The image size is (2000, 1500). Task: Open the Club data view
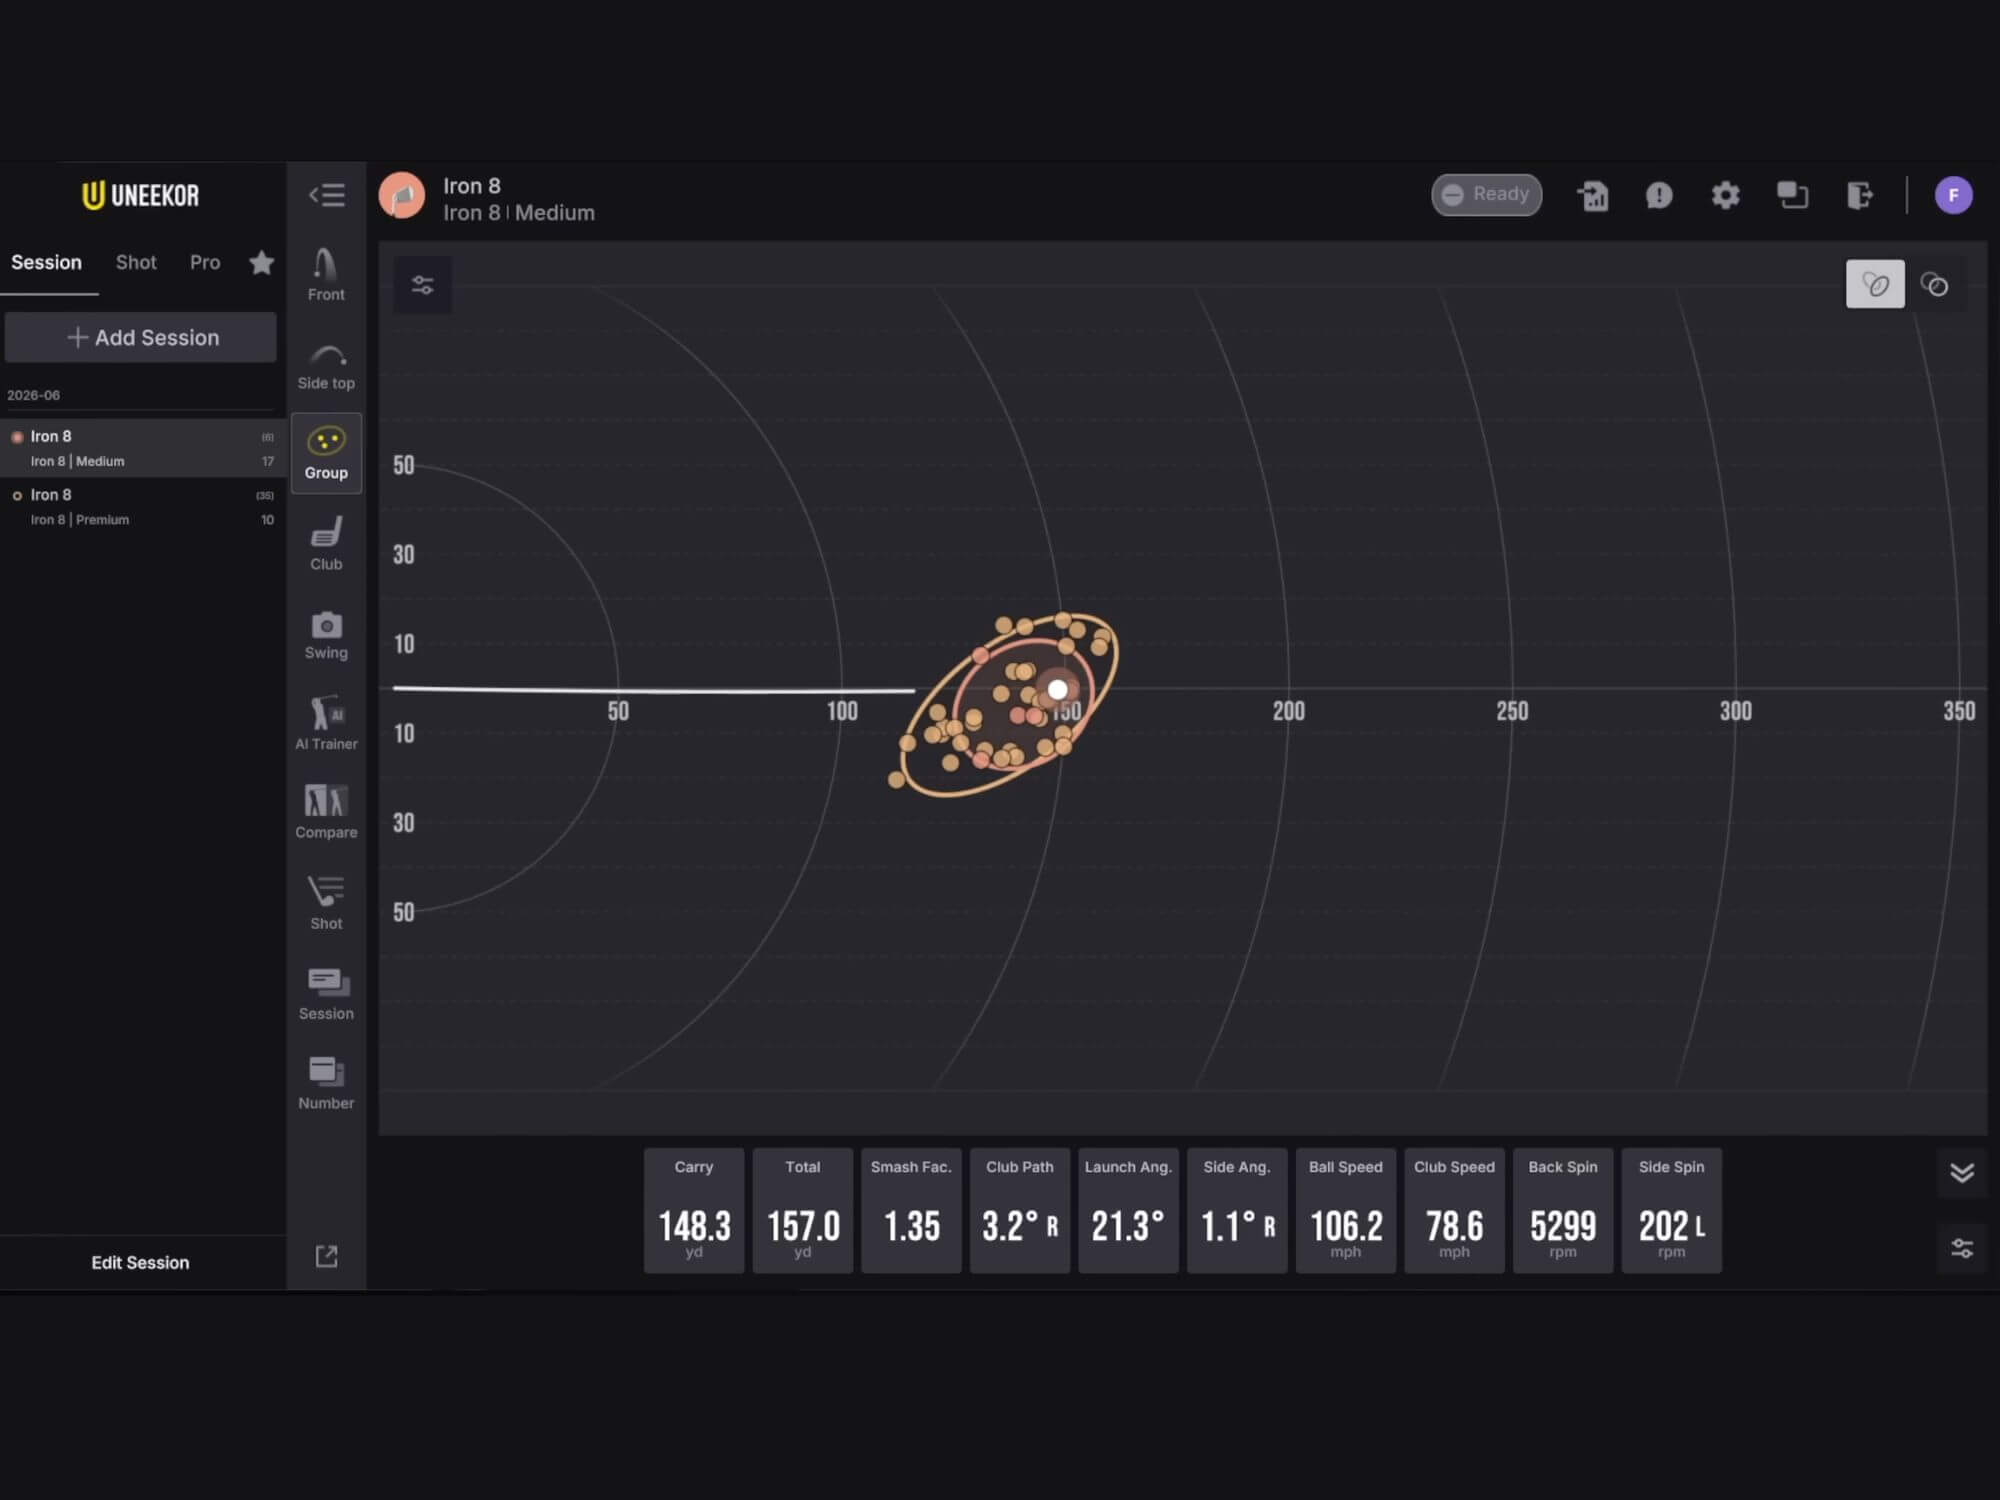pos(326,543)
